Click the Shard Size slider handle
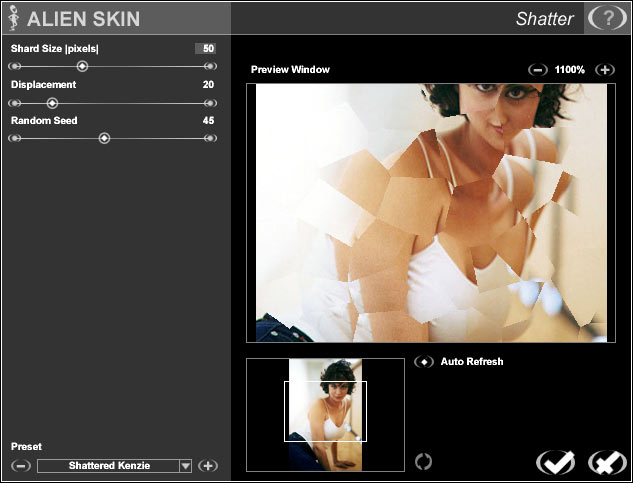The width and height of the screenshot is (633, 483). [82, 66]
